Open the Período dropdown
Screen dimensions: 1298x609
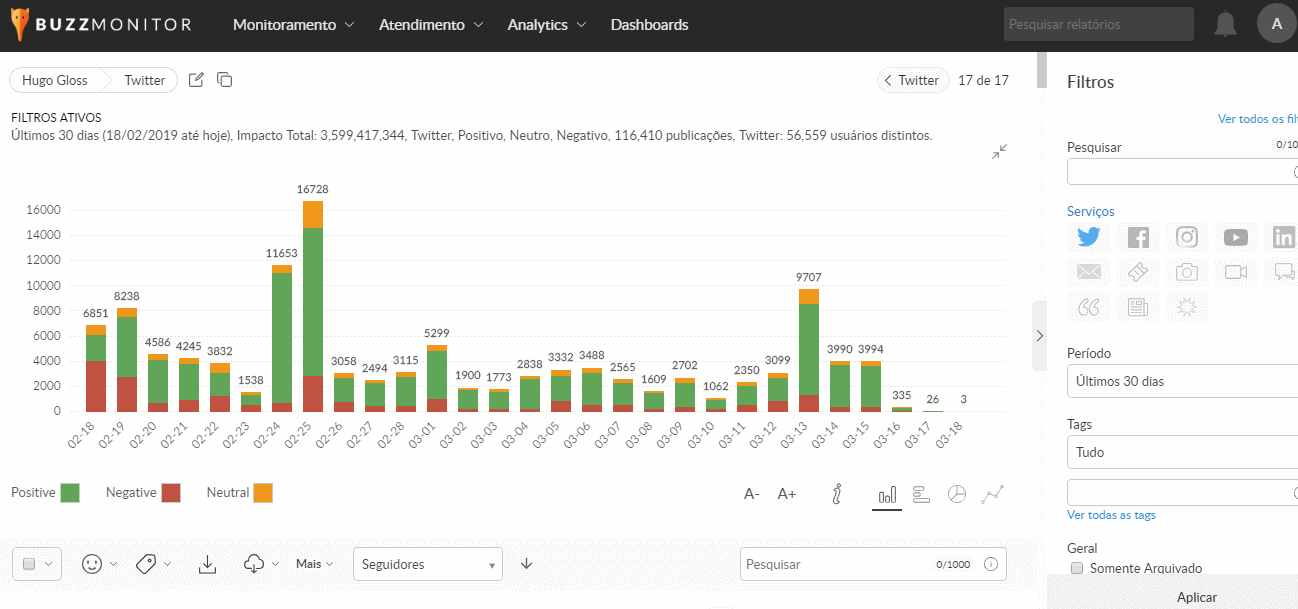(1180, 381)
